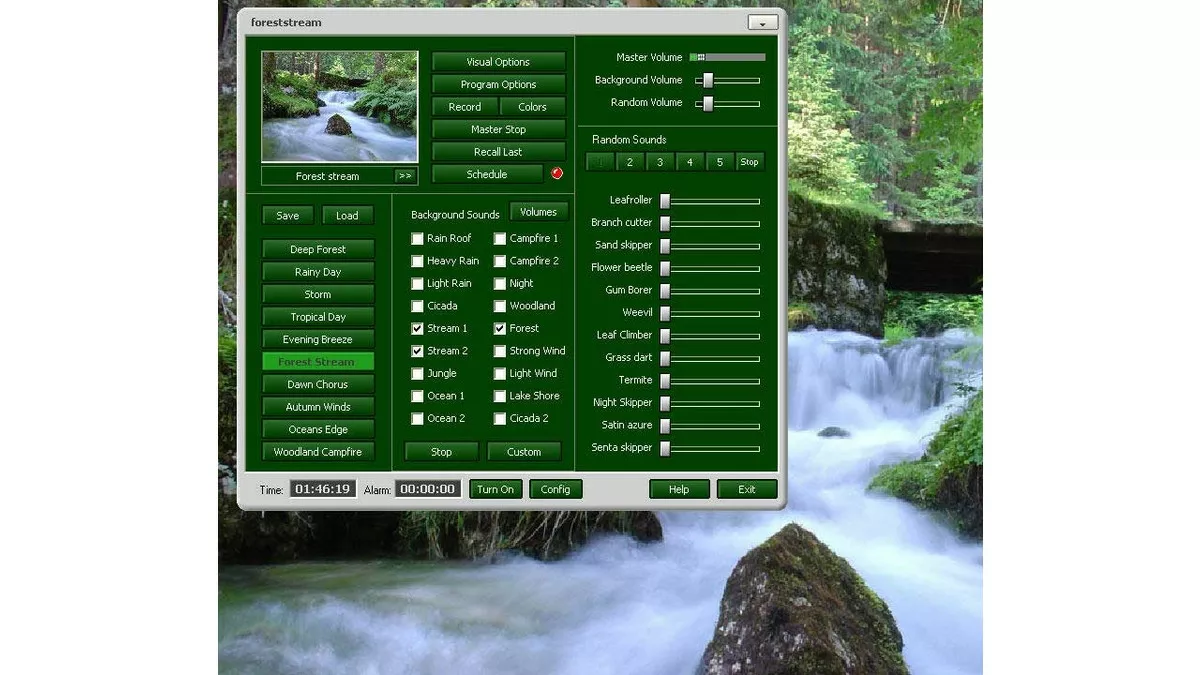Click the red Schedule indicator light
The image size is (1200, 675).
point(556,172)
